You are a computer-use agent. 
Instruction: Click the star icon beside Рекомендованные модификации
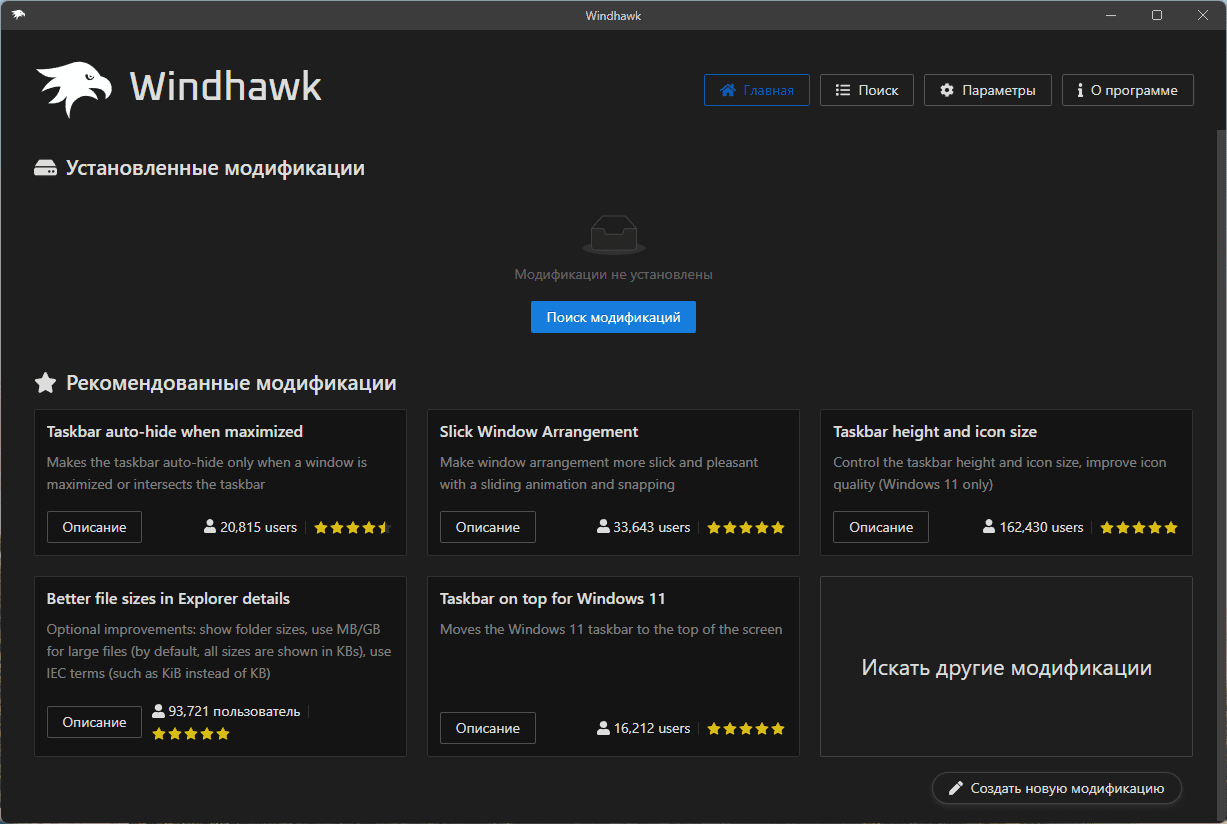pos(45,383)
